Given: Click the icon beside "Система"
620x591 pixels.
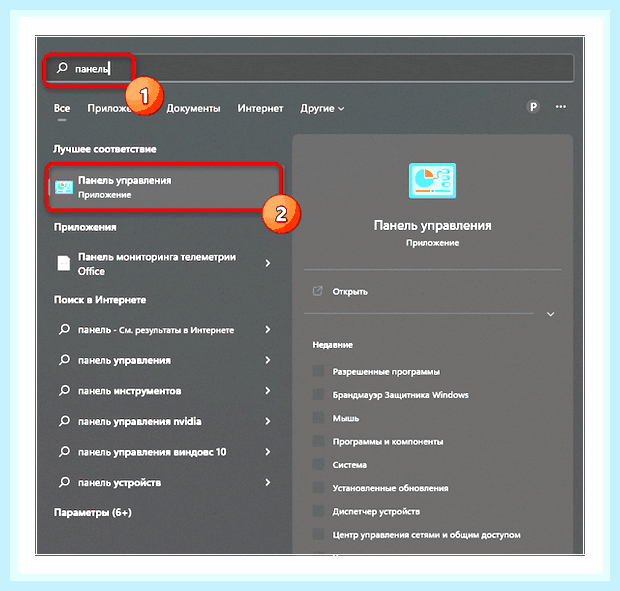Looking at the screenshot, I should pos(318,464).
